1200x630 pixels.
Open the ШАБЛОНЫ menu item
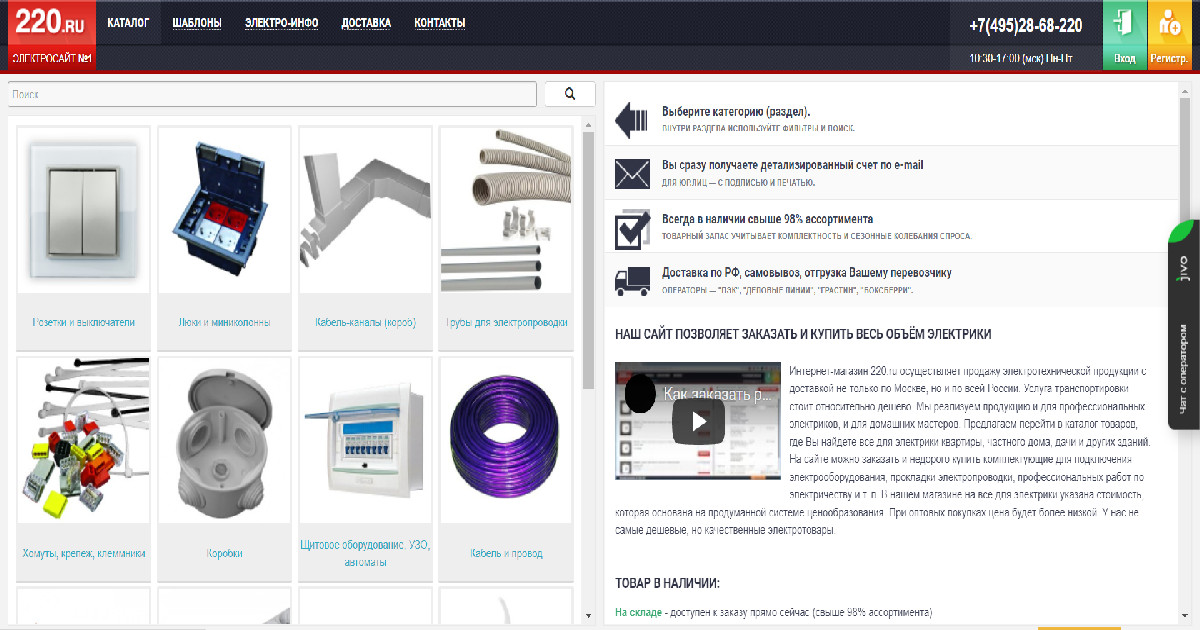(x=197, y=22)
